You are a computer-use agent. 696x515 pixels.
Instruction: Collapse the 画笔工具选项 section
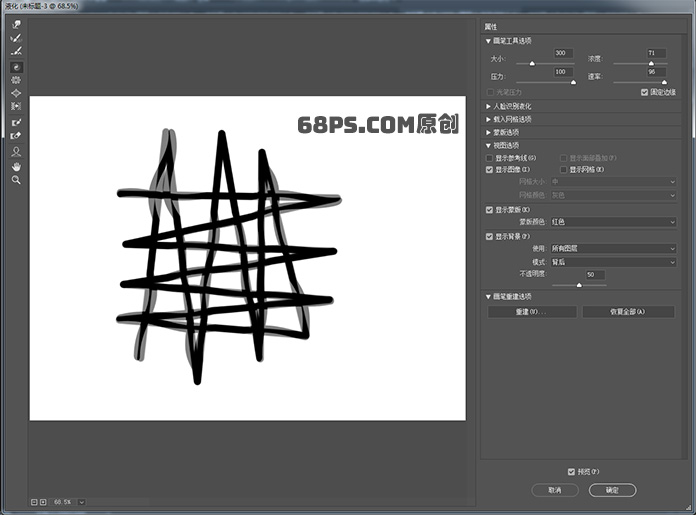click(x=488, y=41)
